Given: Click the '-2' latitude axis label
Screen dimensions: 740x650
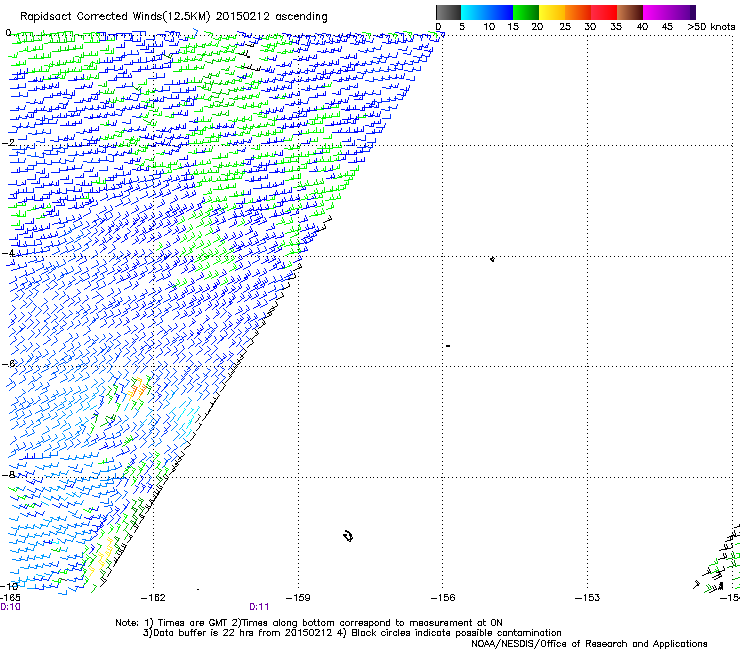Looking at the screenshot, I should (x=8, y=143).
